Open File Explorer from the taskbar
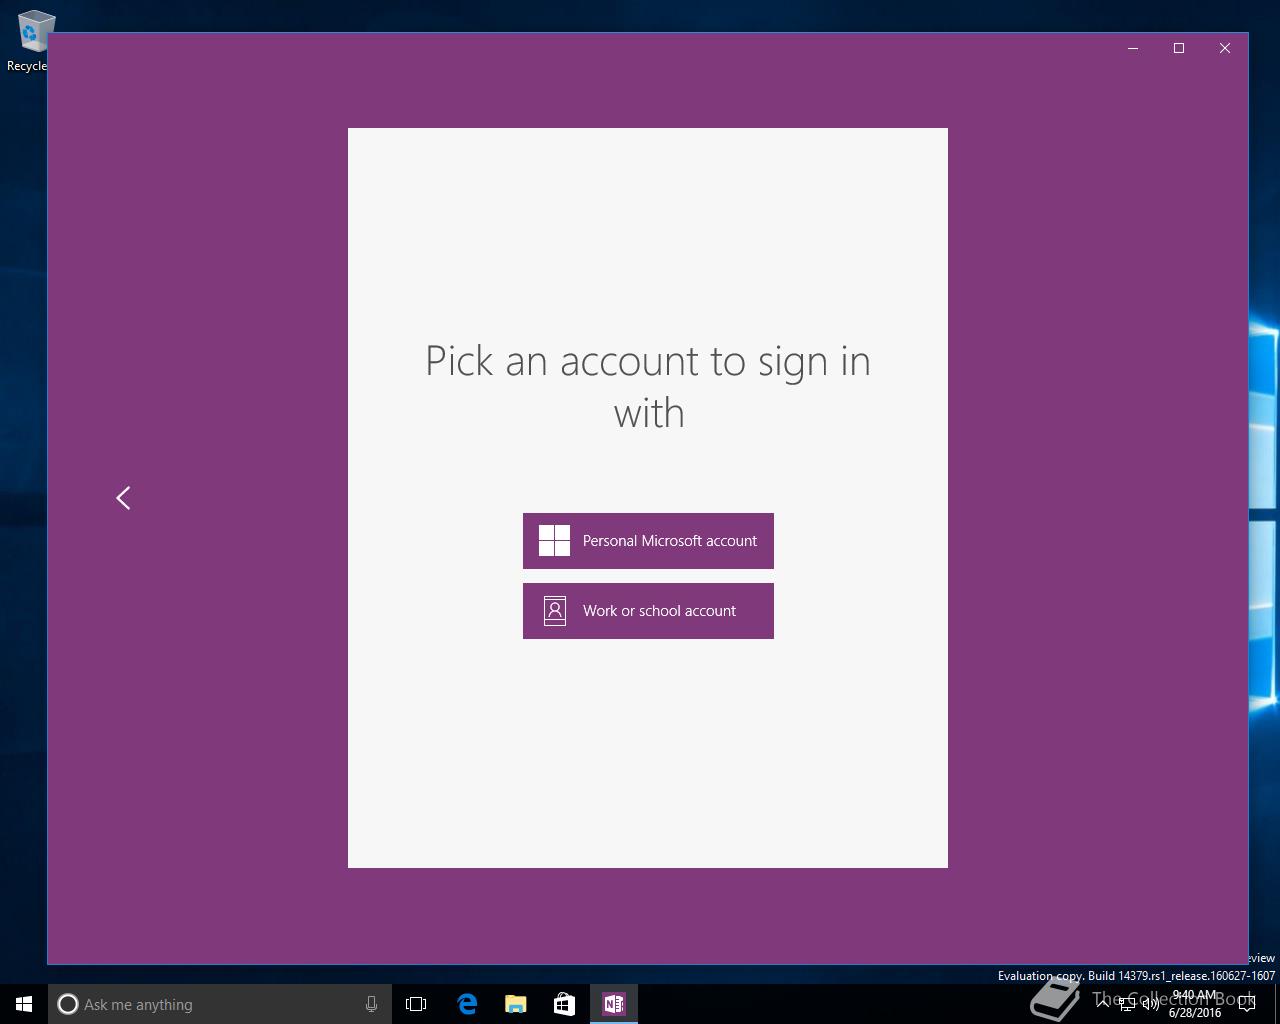 [516, 1004]
